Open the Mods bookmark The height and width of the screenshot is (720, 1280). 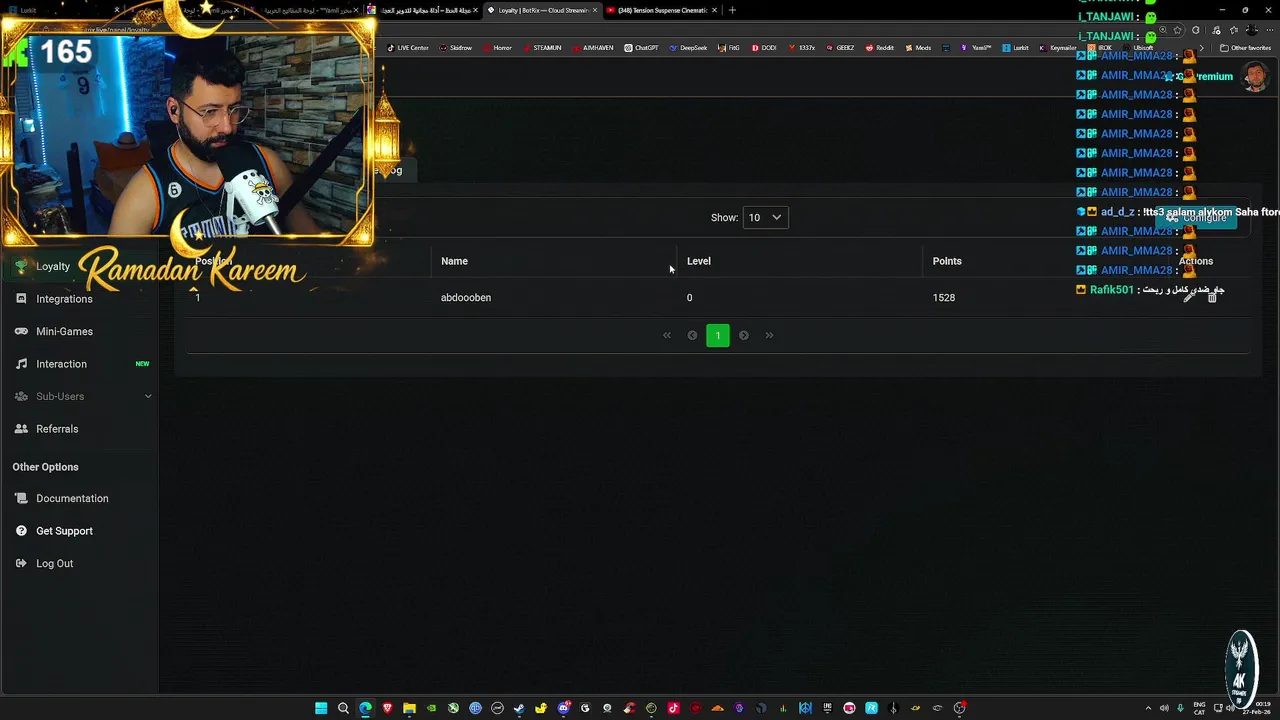coord(918,48)
